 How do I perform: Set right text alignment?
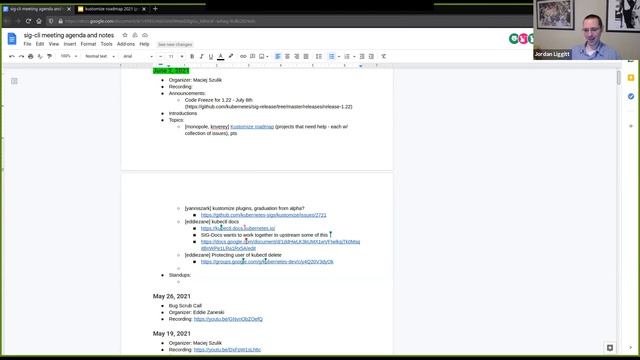click(x=297, y=56)
